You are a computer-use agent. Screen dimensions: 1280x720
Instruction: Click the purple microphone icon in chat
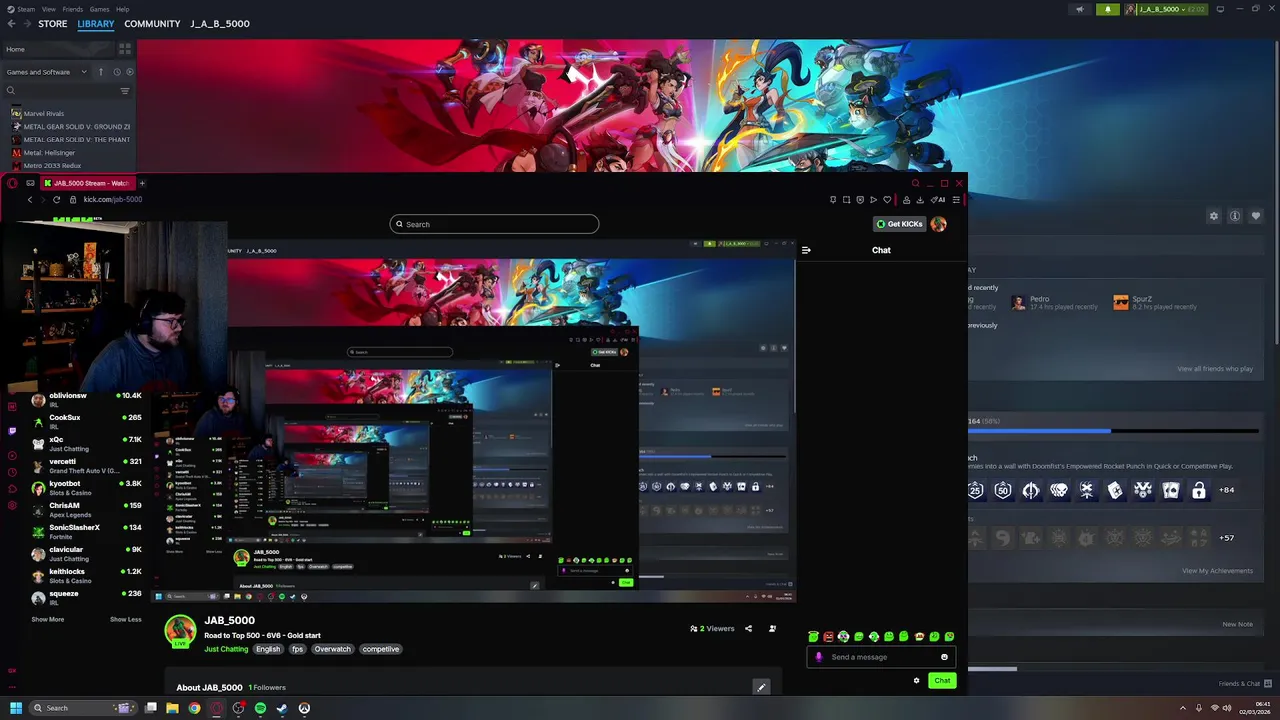819,657
